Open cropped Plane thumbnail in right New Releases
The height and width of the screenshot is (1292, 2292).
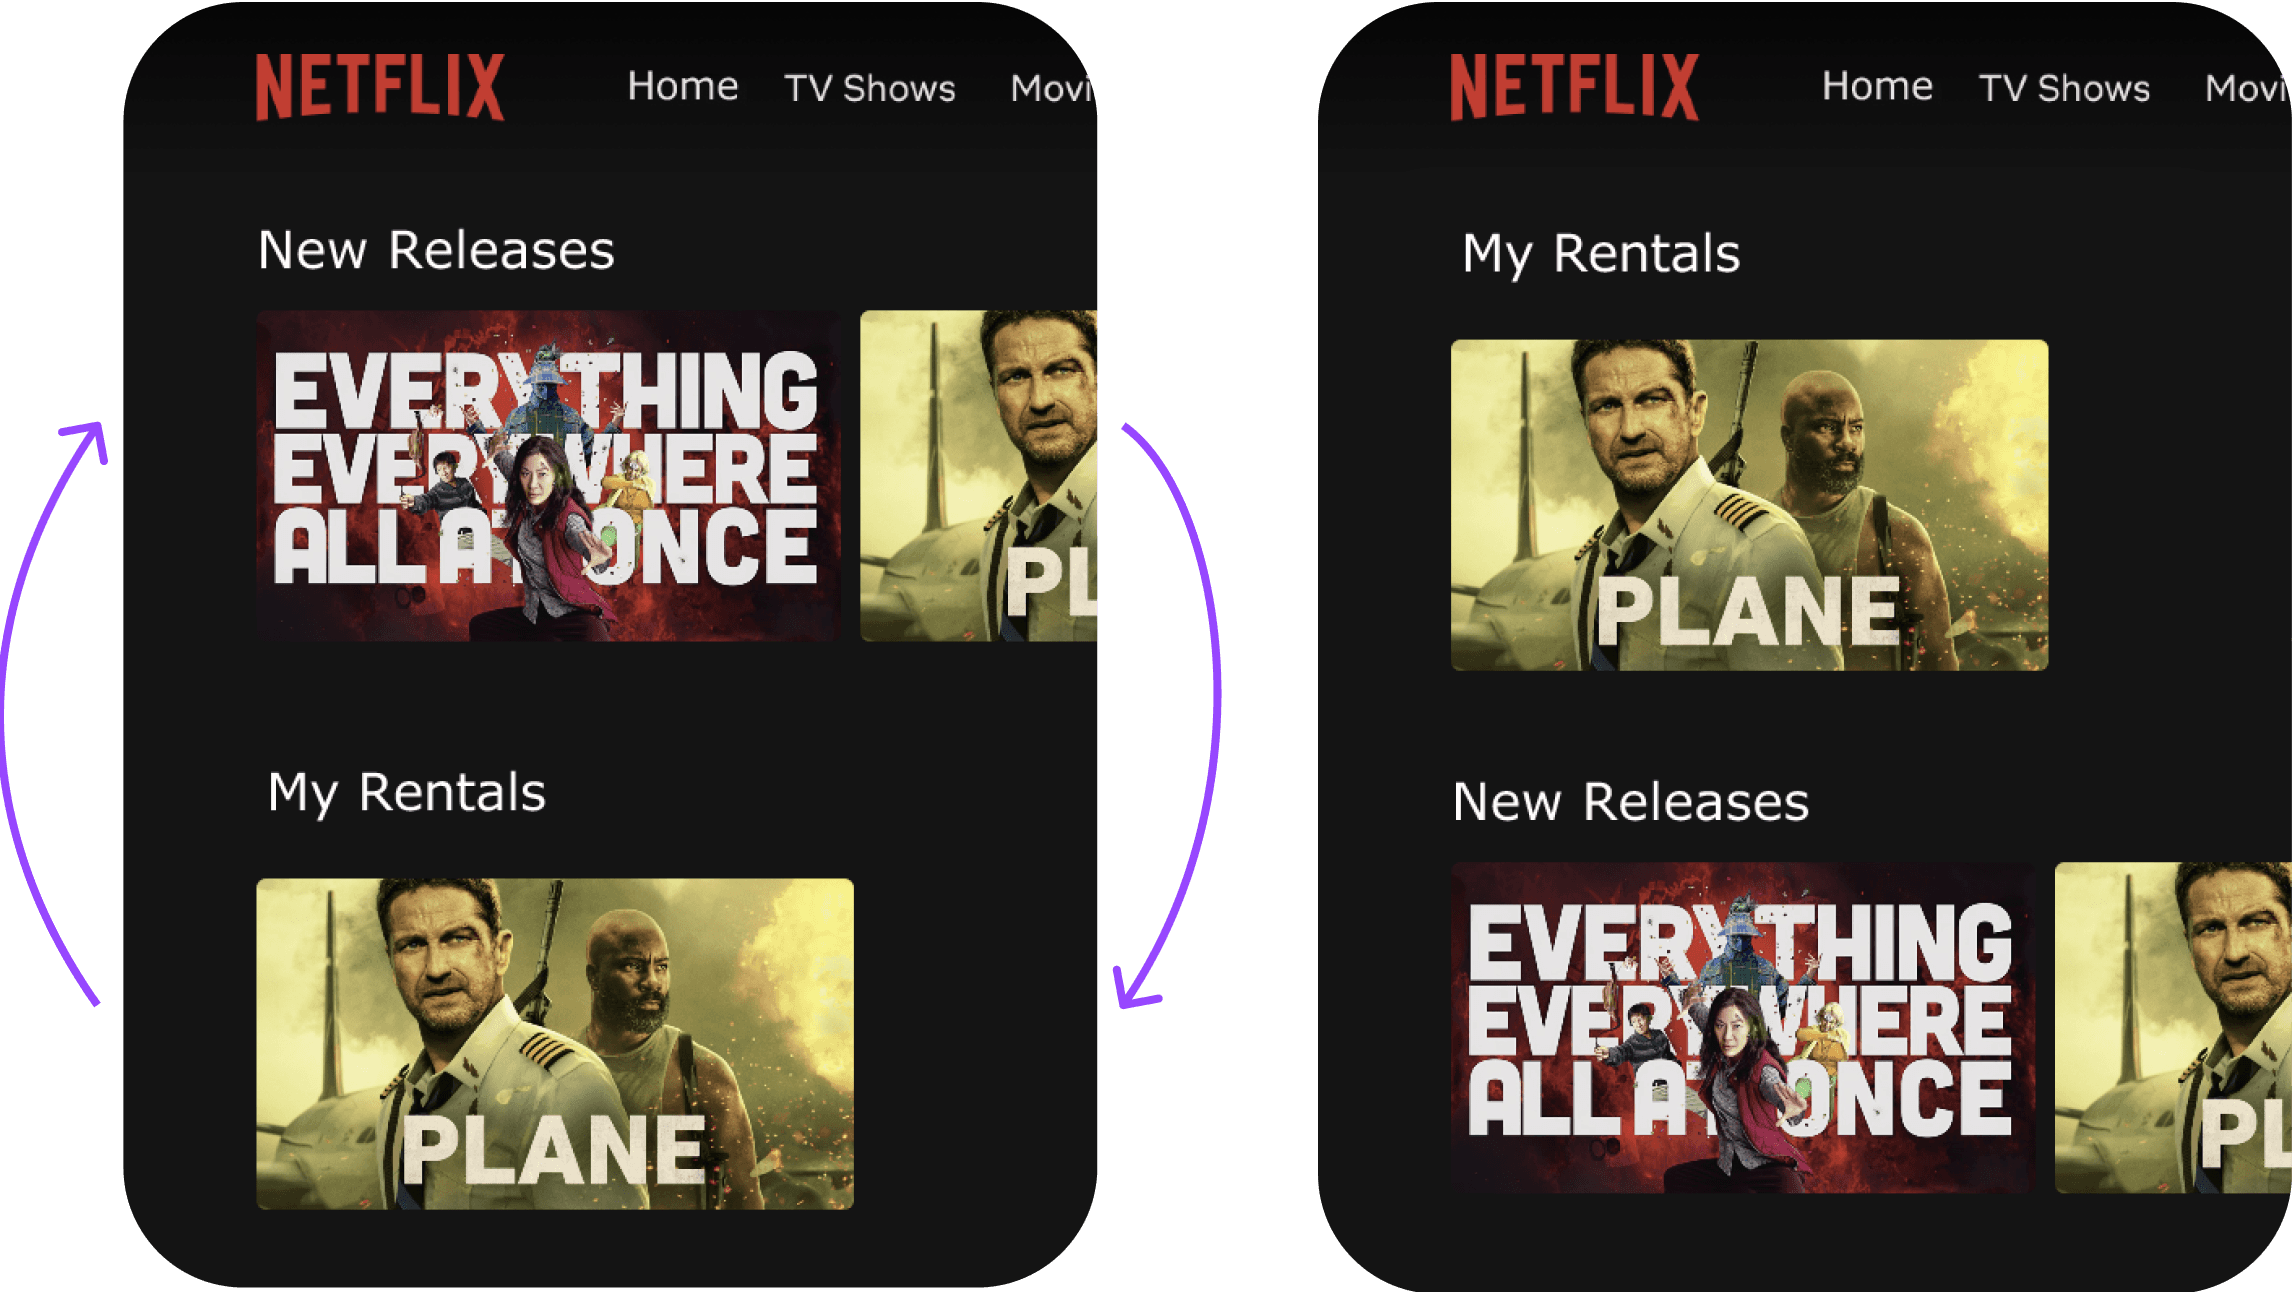coord(2172,1027)
